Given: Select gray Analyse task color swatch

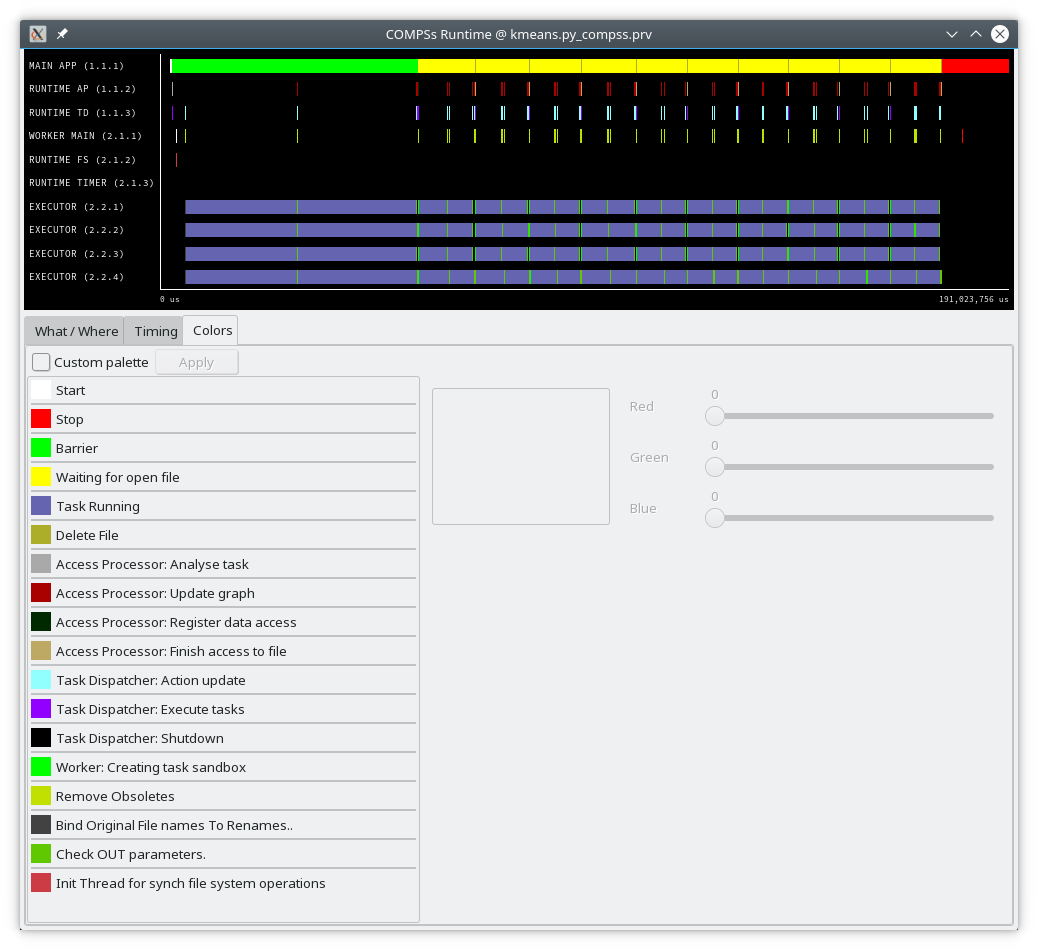Looking at the screenshot, I should click(x=41, y=564).
